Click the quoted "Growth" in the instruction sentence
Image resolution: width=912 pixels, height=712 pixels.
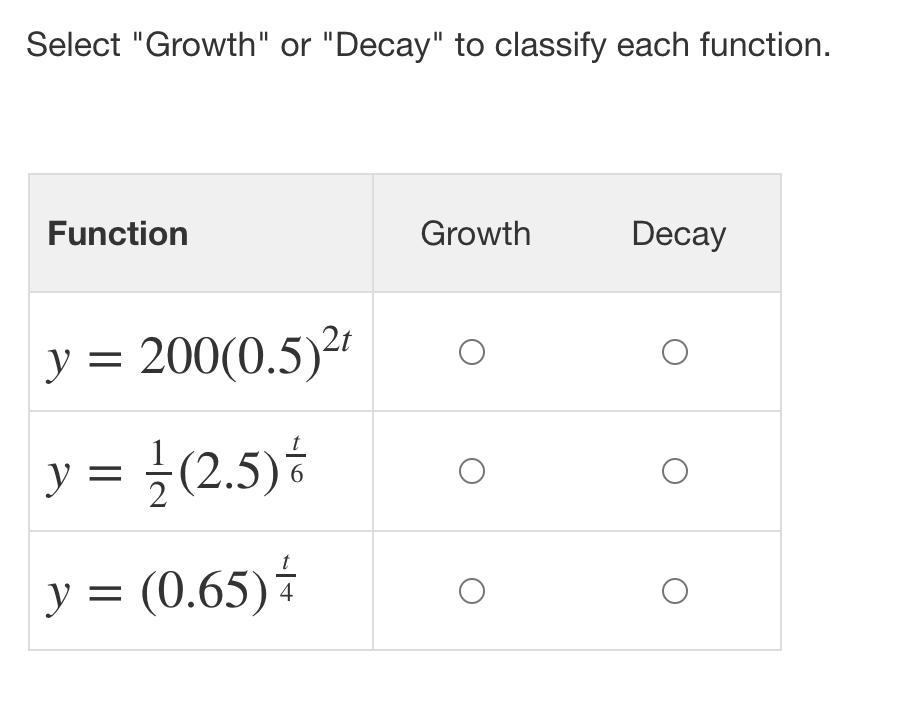point(202,45)
